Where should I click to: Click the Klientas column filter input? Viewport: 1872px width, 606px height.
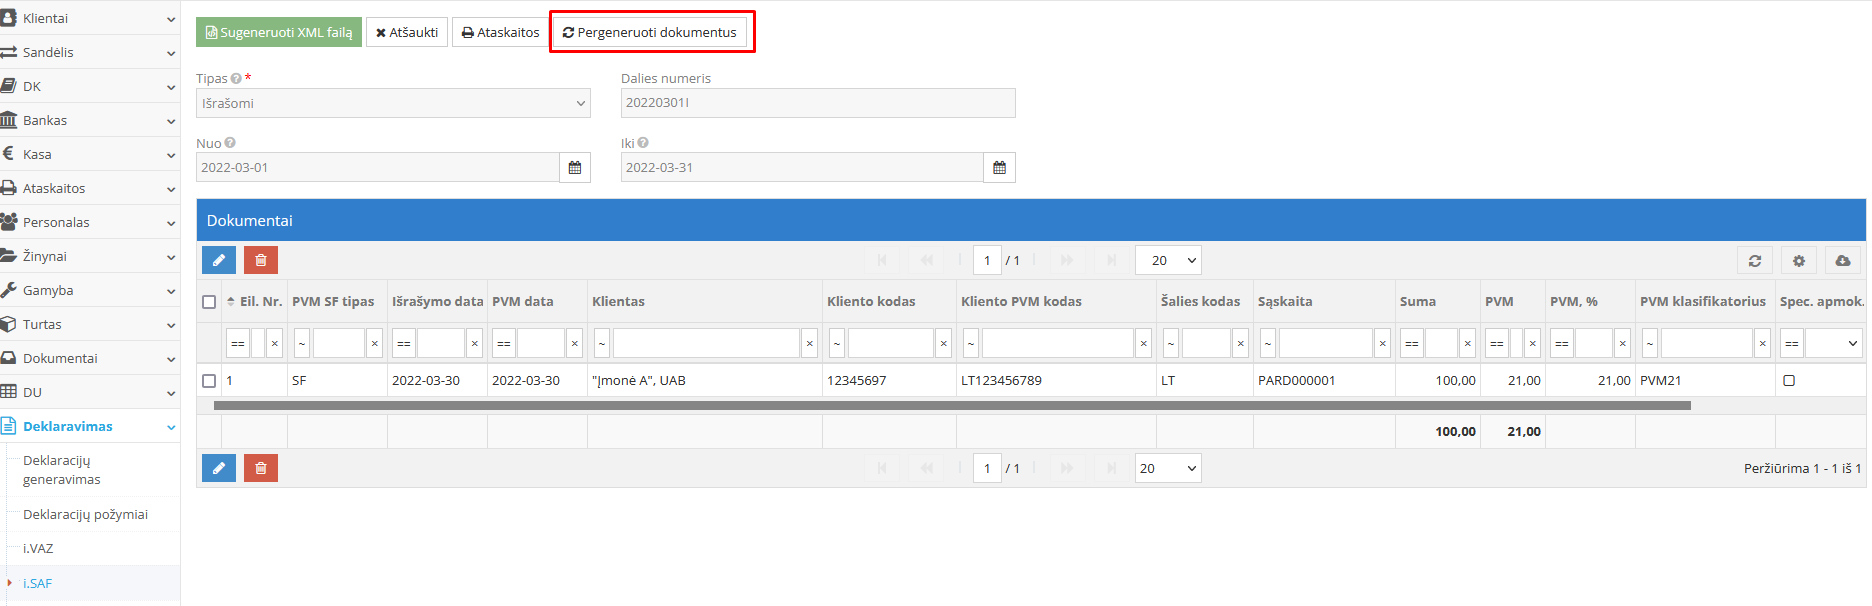(x=705, y=343)
